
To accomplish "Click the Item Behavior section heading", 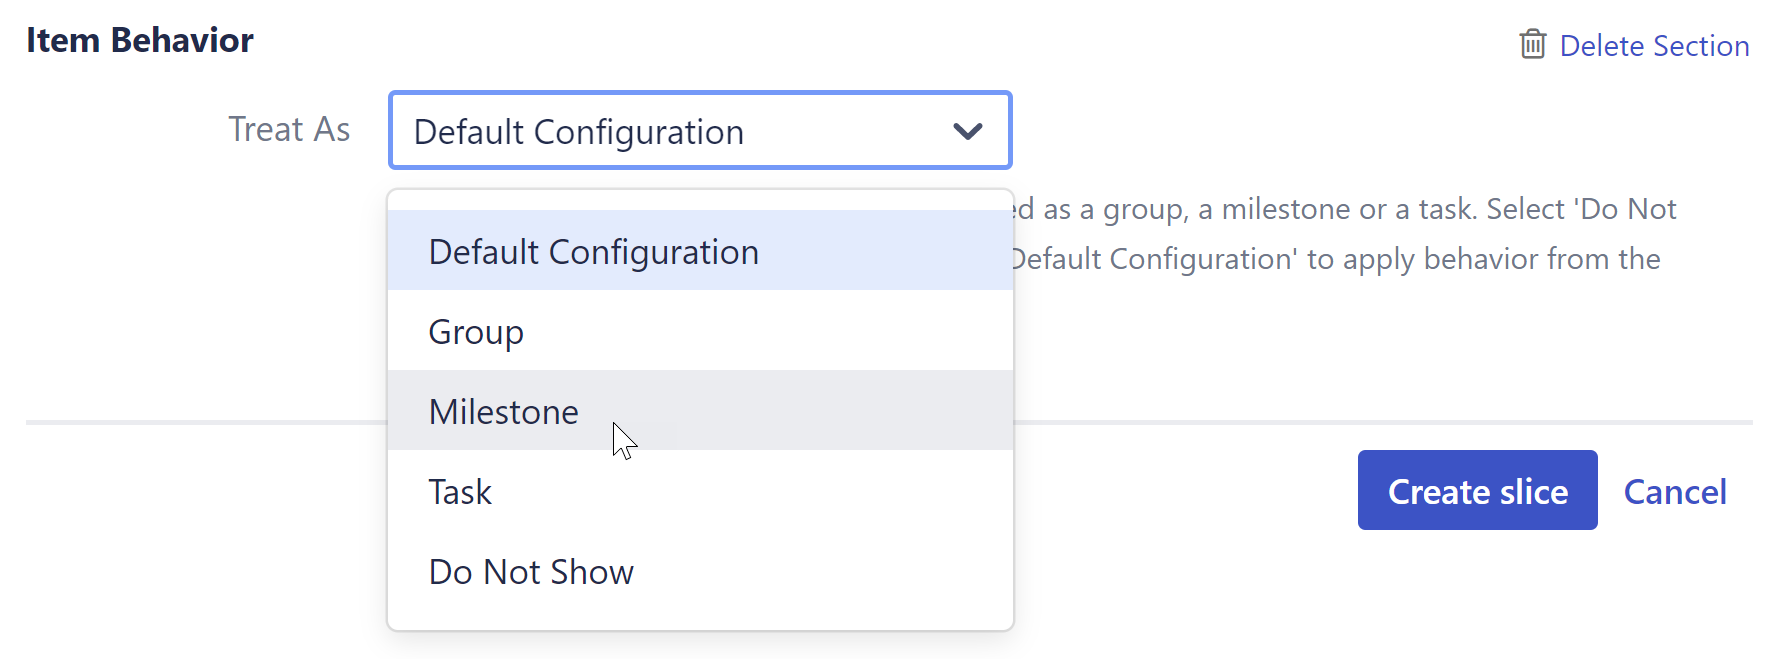I will point(140,40).
